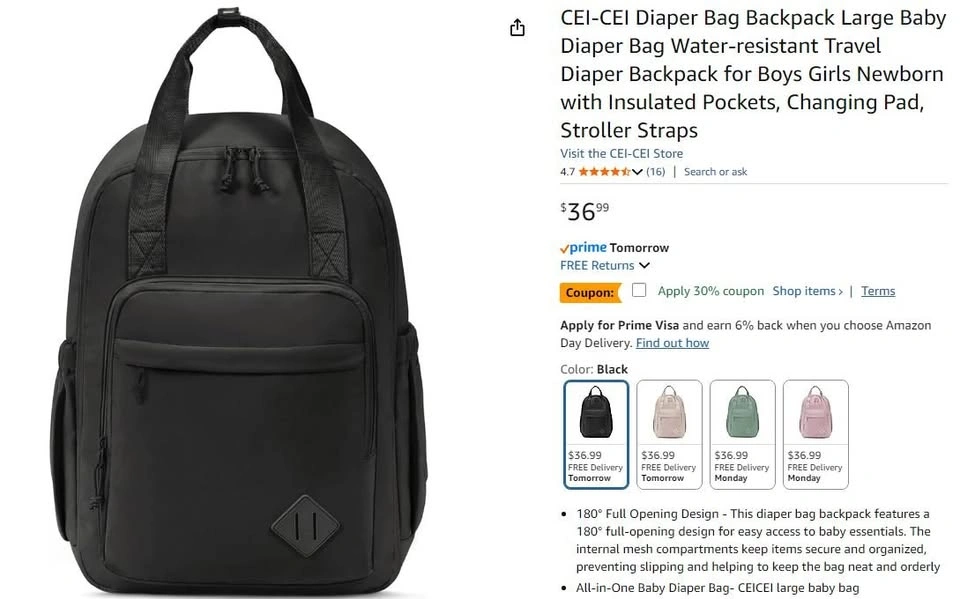This screenshot has width=960, height=599.
Task: Choose the pink backpack color option
Action: point(816,434)
